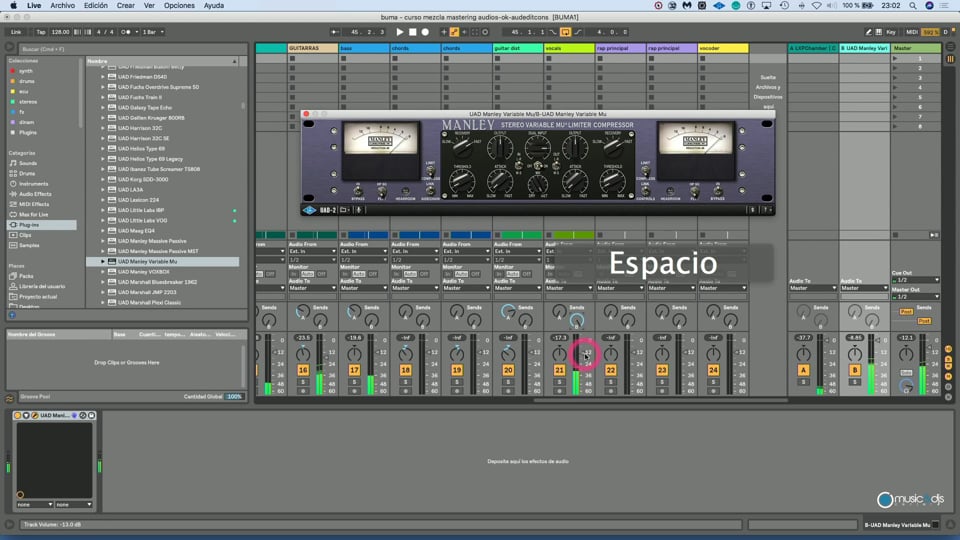Adjust track 20 Send A knob
The width and height of the screenshot is (960, 540).
pos(508,311)
